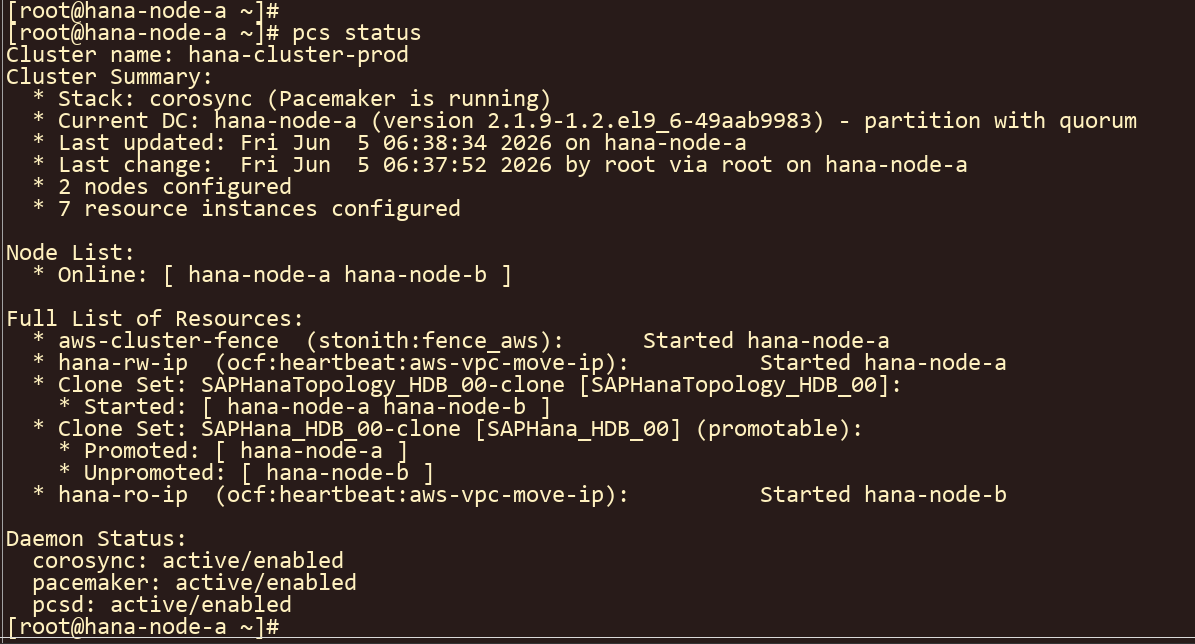The width and height of the screenshot is (1195, 644).
Task: Click hana-node-a in the Promoted line
Action: click(x=311, y=451)
